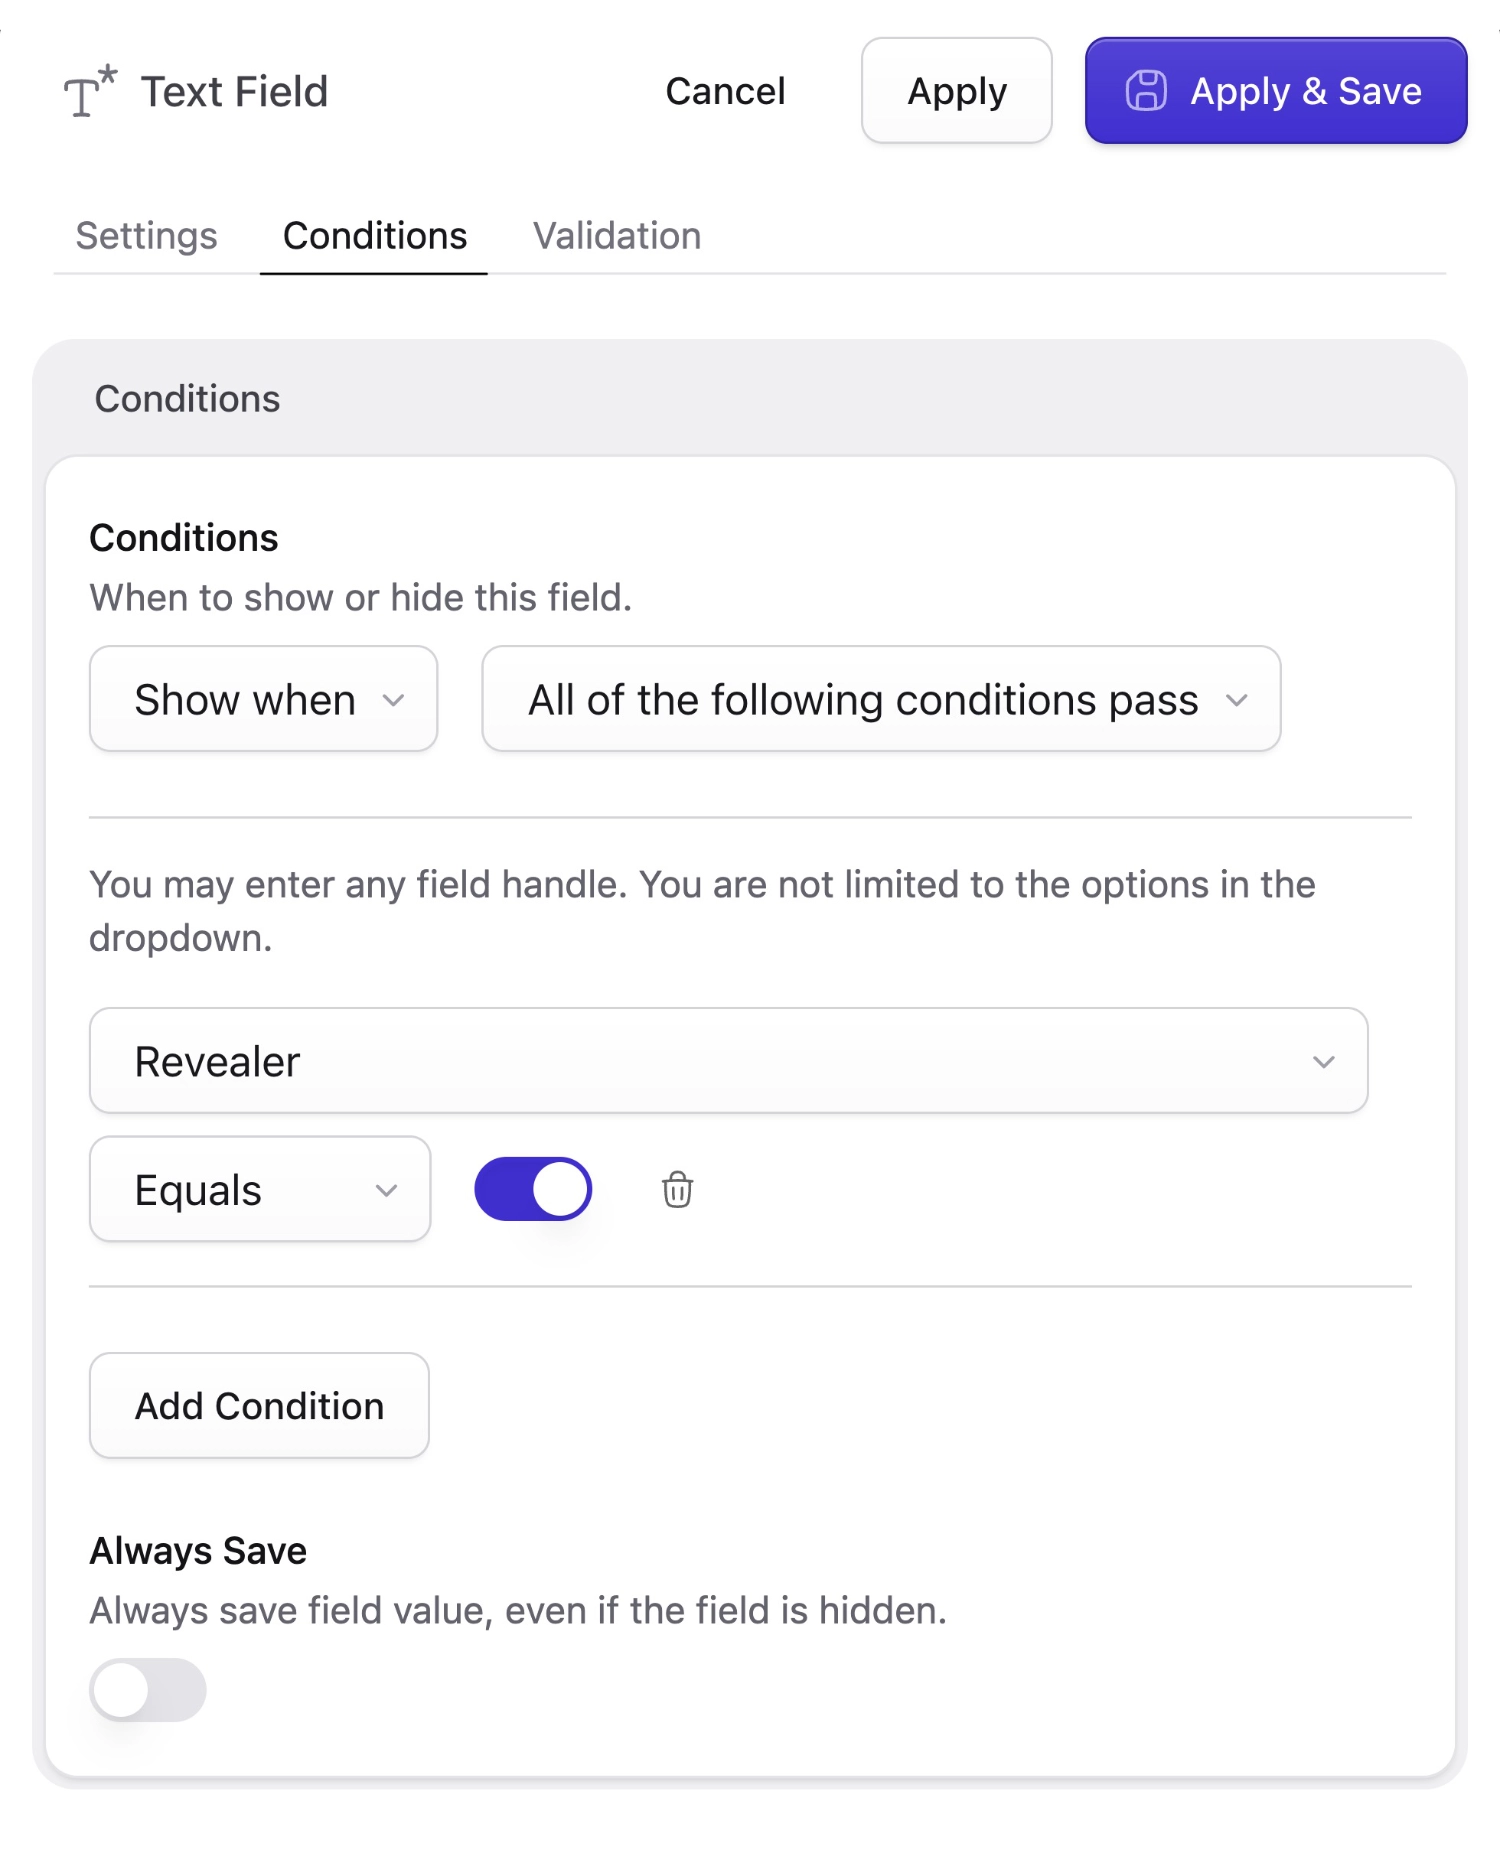This screenshot has width=1500, height=1853.
Task: Select the Conditions tab
Action: [374, 236]
